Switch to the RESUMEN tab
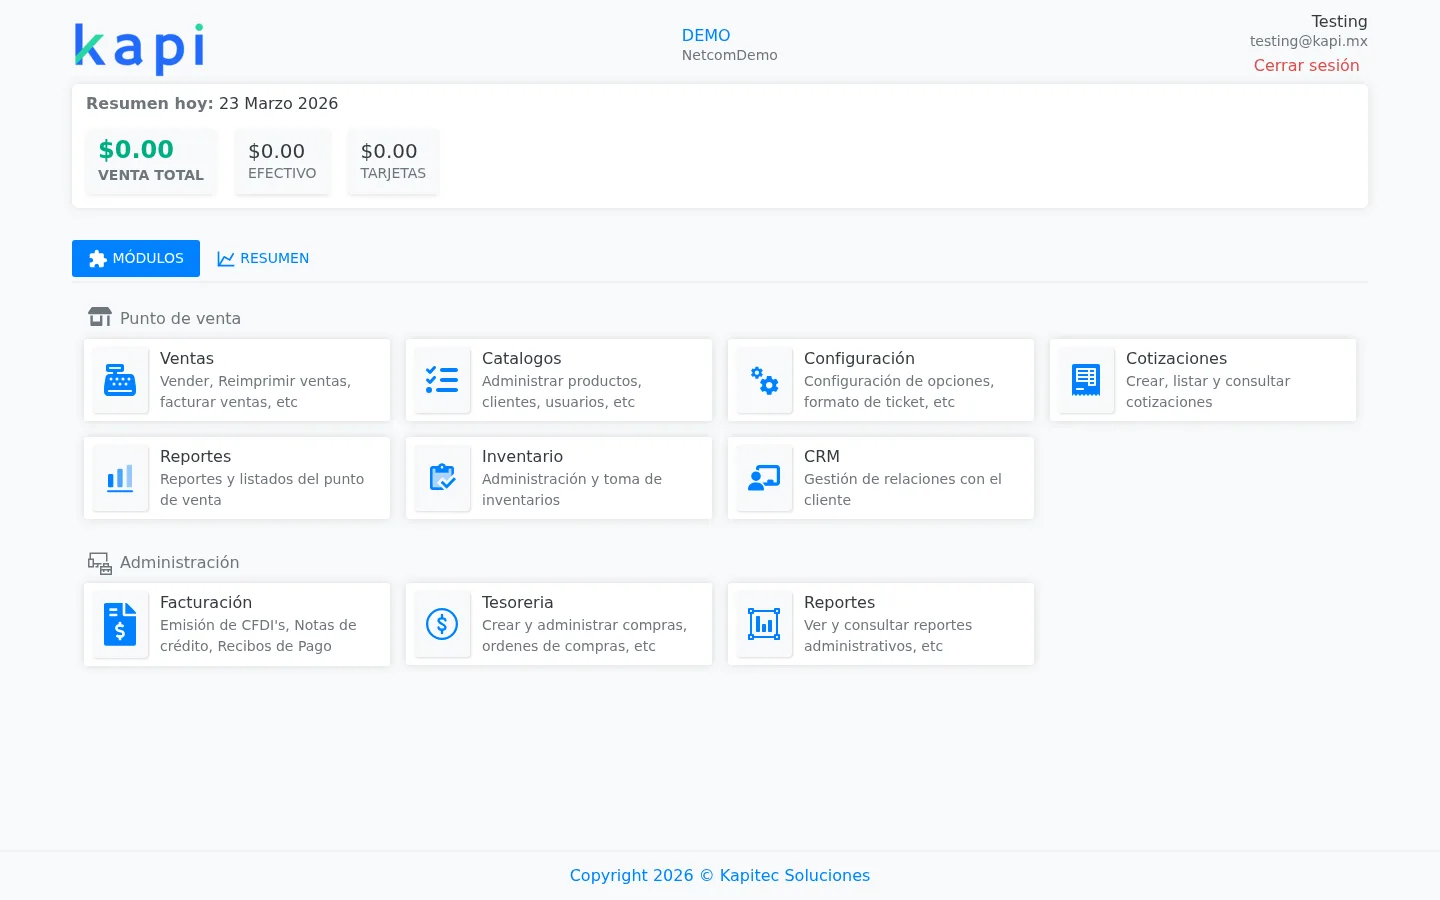The image size is (1440, 900). tap(263, 258)
